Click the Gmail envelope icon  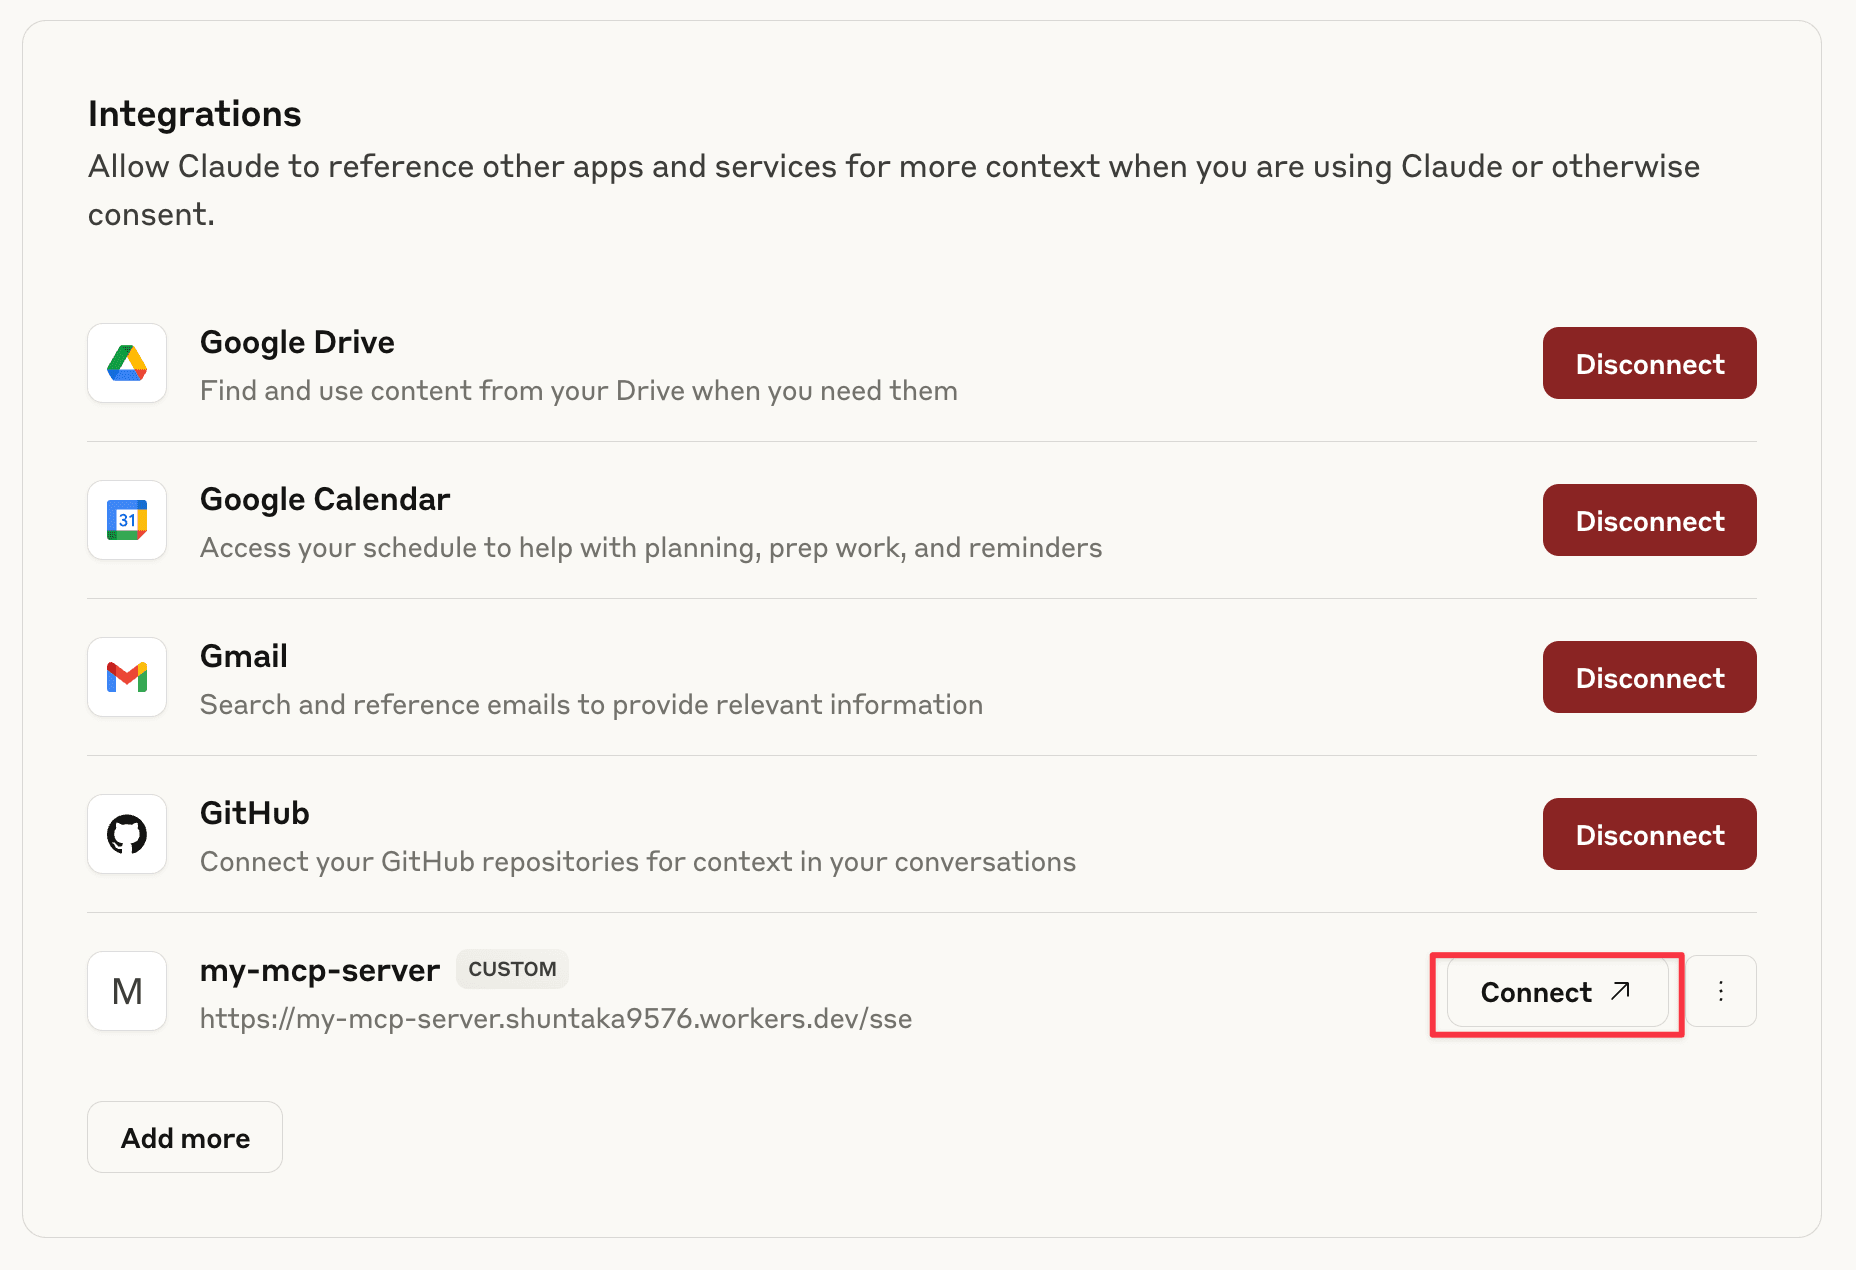pyautogui.click(x=127, y=677)
